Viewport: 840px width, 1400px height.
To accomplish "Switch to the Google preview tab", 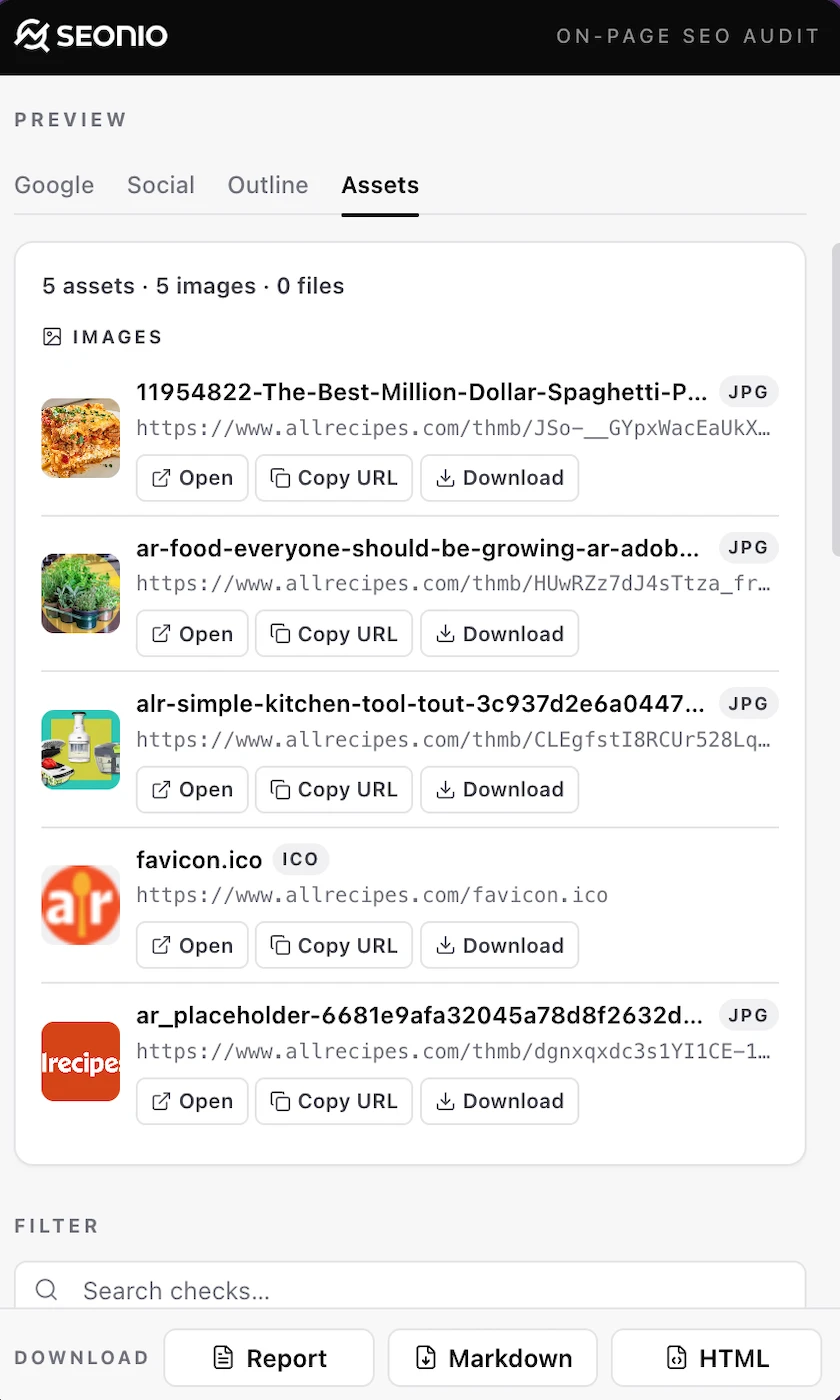I will [x=54, y=185].
